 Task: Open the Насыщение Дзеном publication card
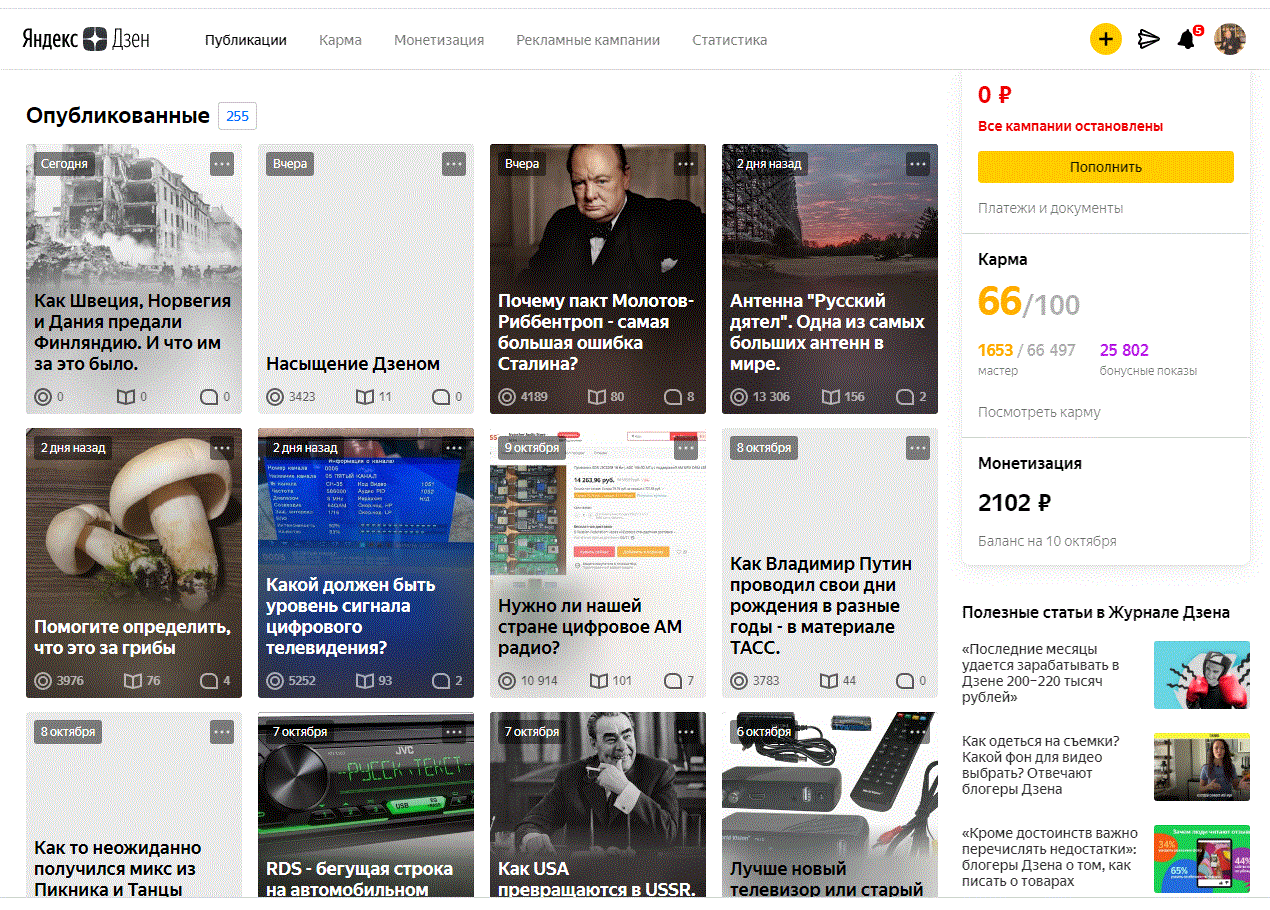(366, 279)
